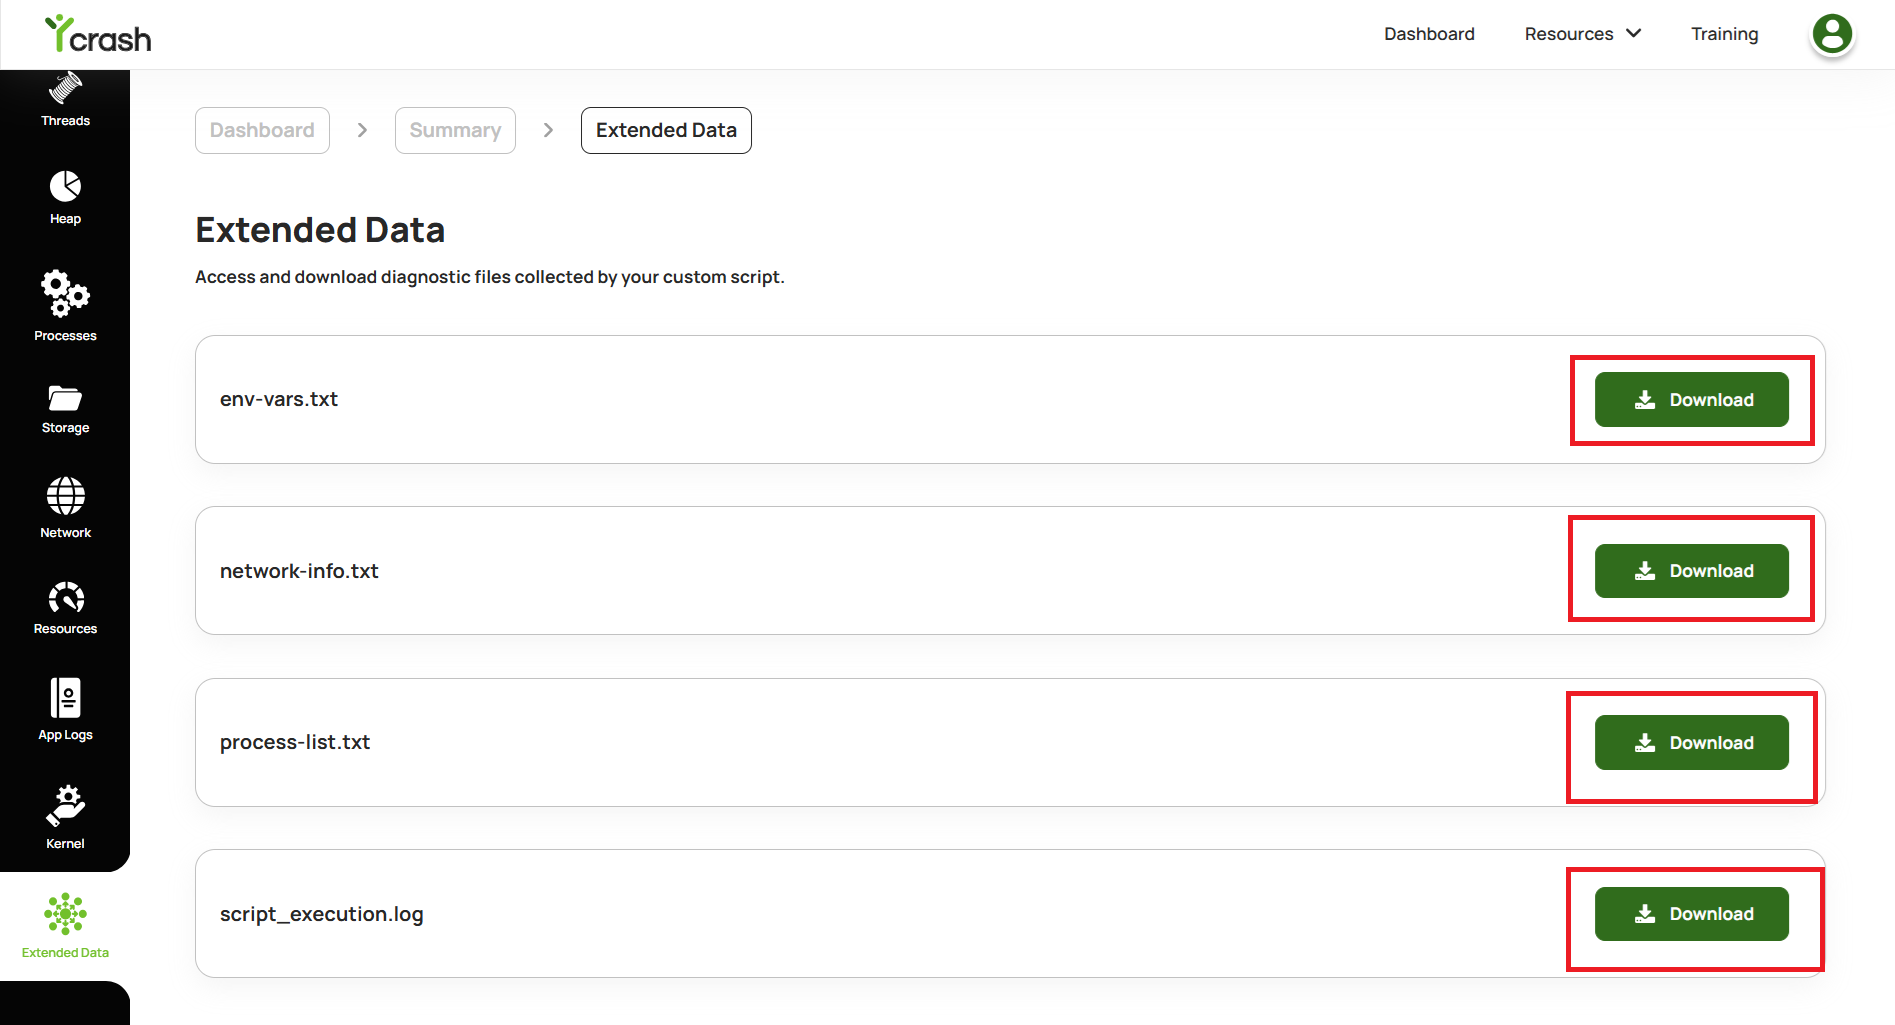Open the Storage folder icon
The image size is (1895, 1025).
65,398
